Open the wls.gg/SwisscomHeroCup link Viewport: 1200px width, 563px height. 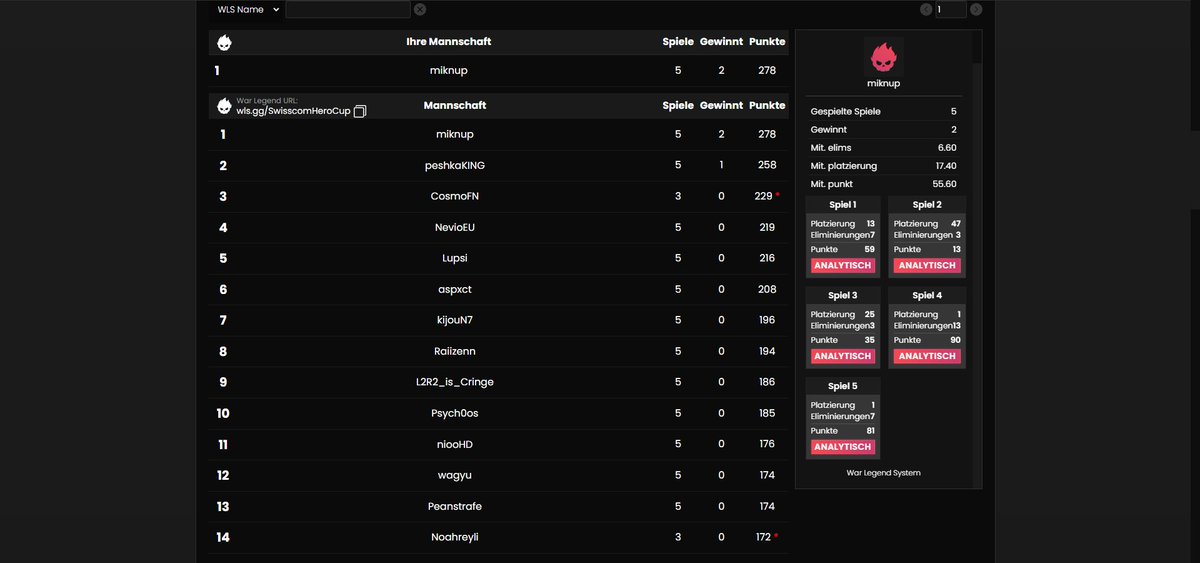[x=293, y=111]
